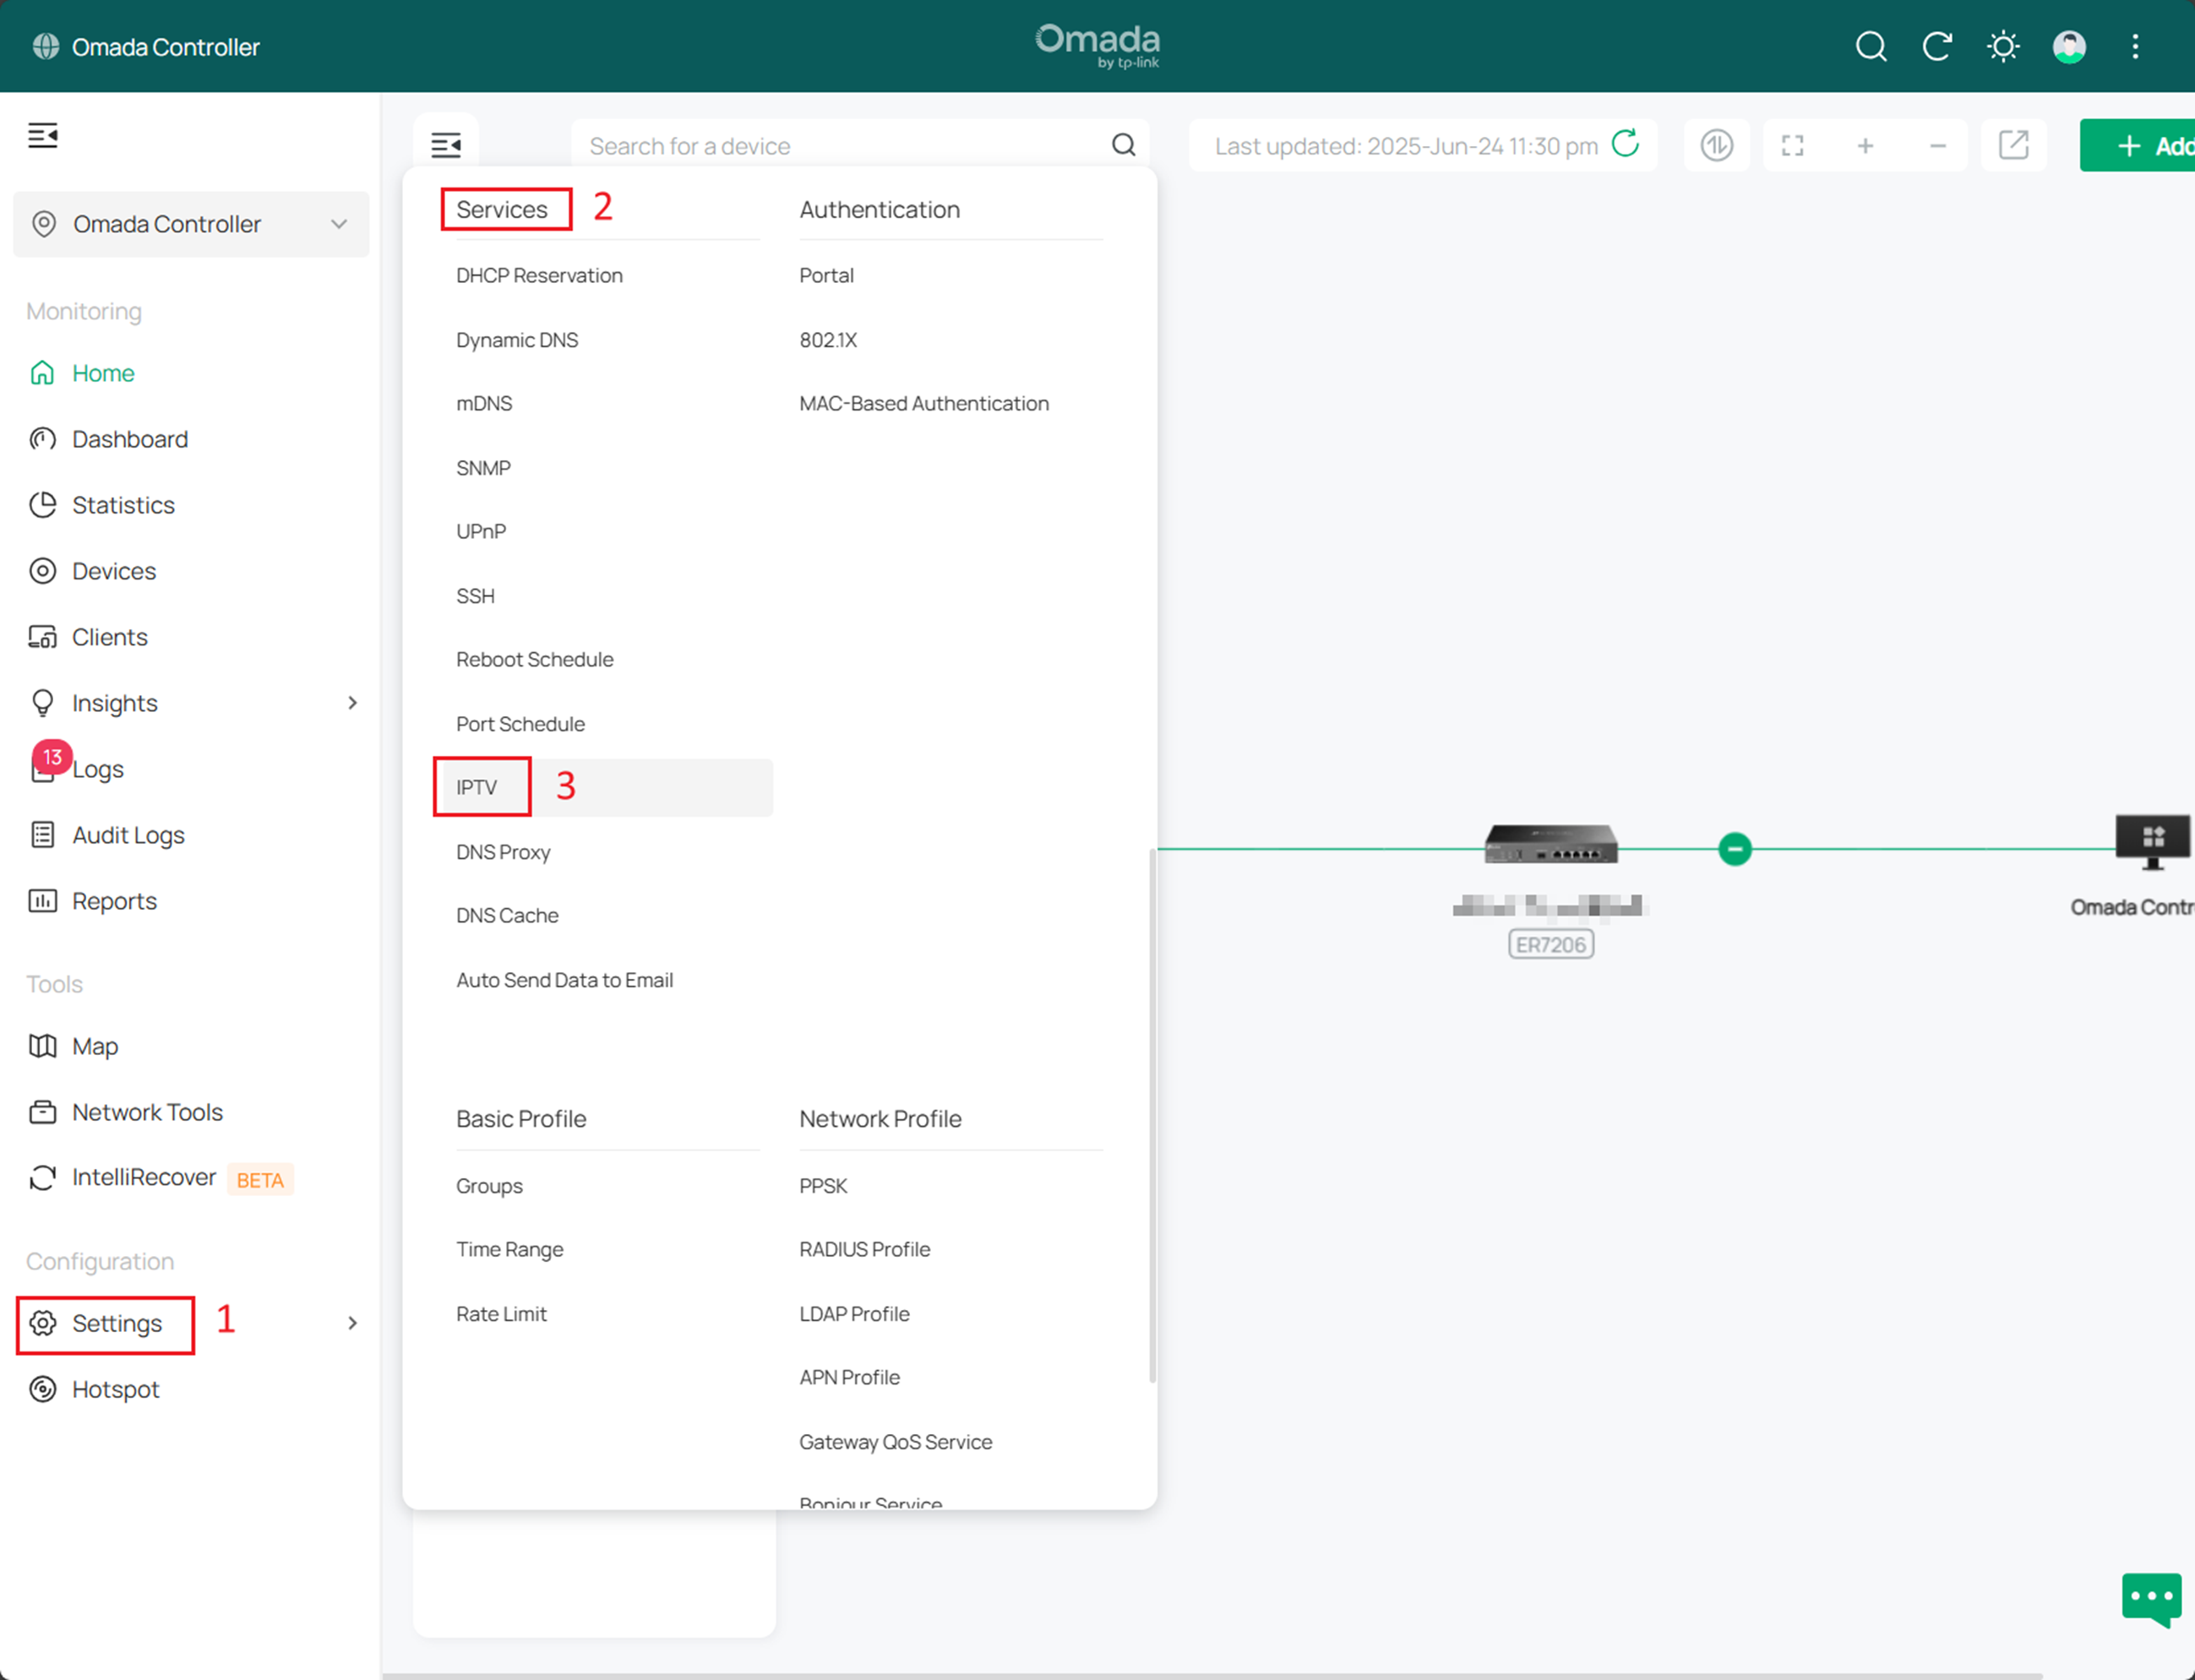The height and width of the screenshot is (1680, 2195).
Task: Open Dynamic DNS service
Action: coord(517,340)
